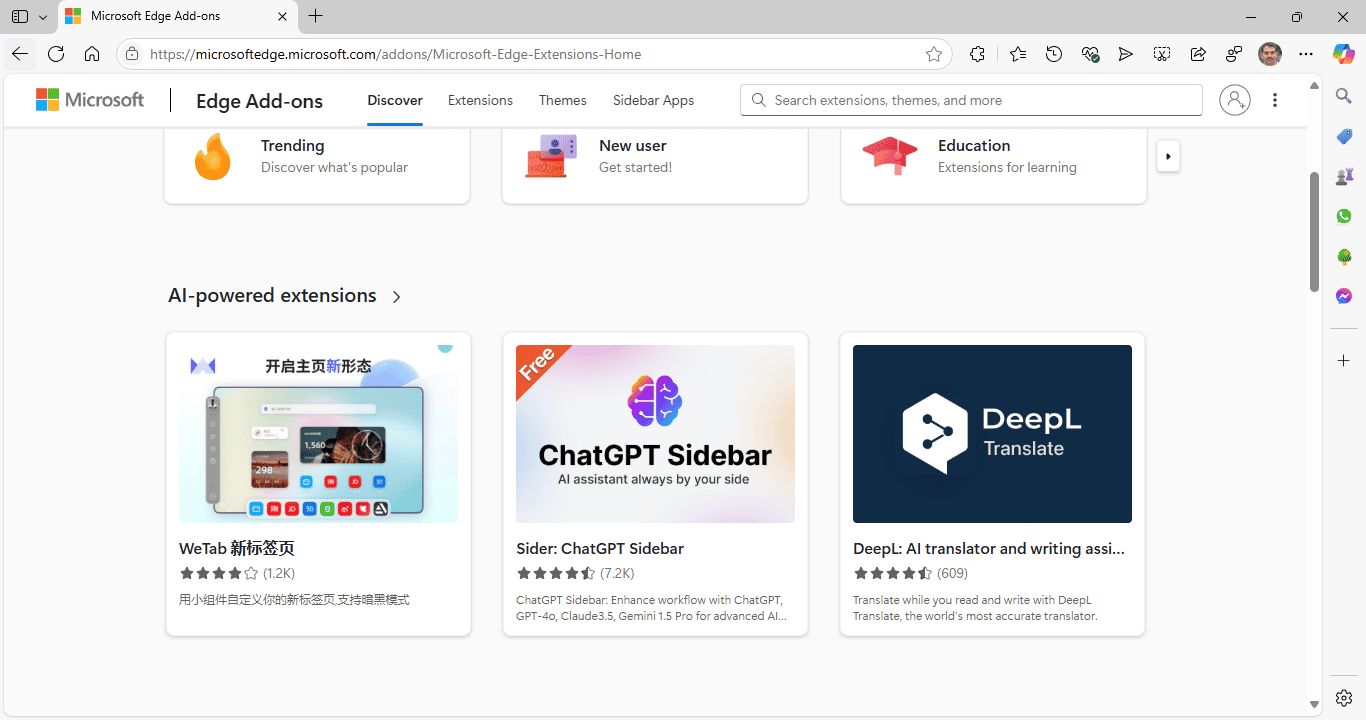The width and height of the screenshot is (1366, 720).
Task: Open sidebar settings gear
Action: pos(1344,698)
